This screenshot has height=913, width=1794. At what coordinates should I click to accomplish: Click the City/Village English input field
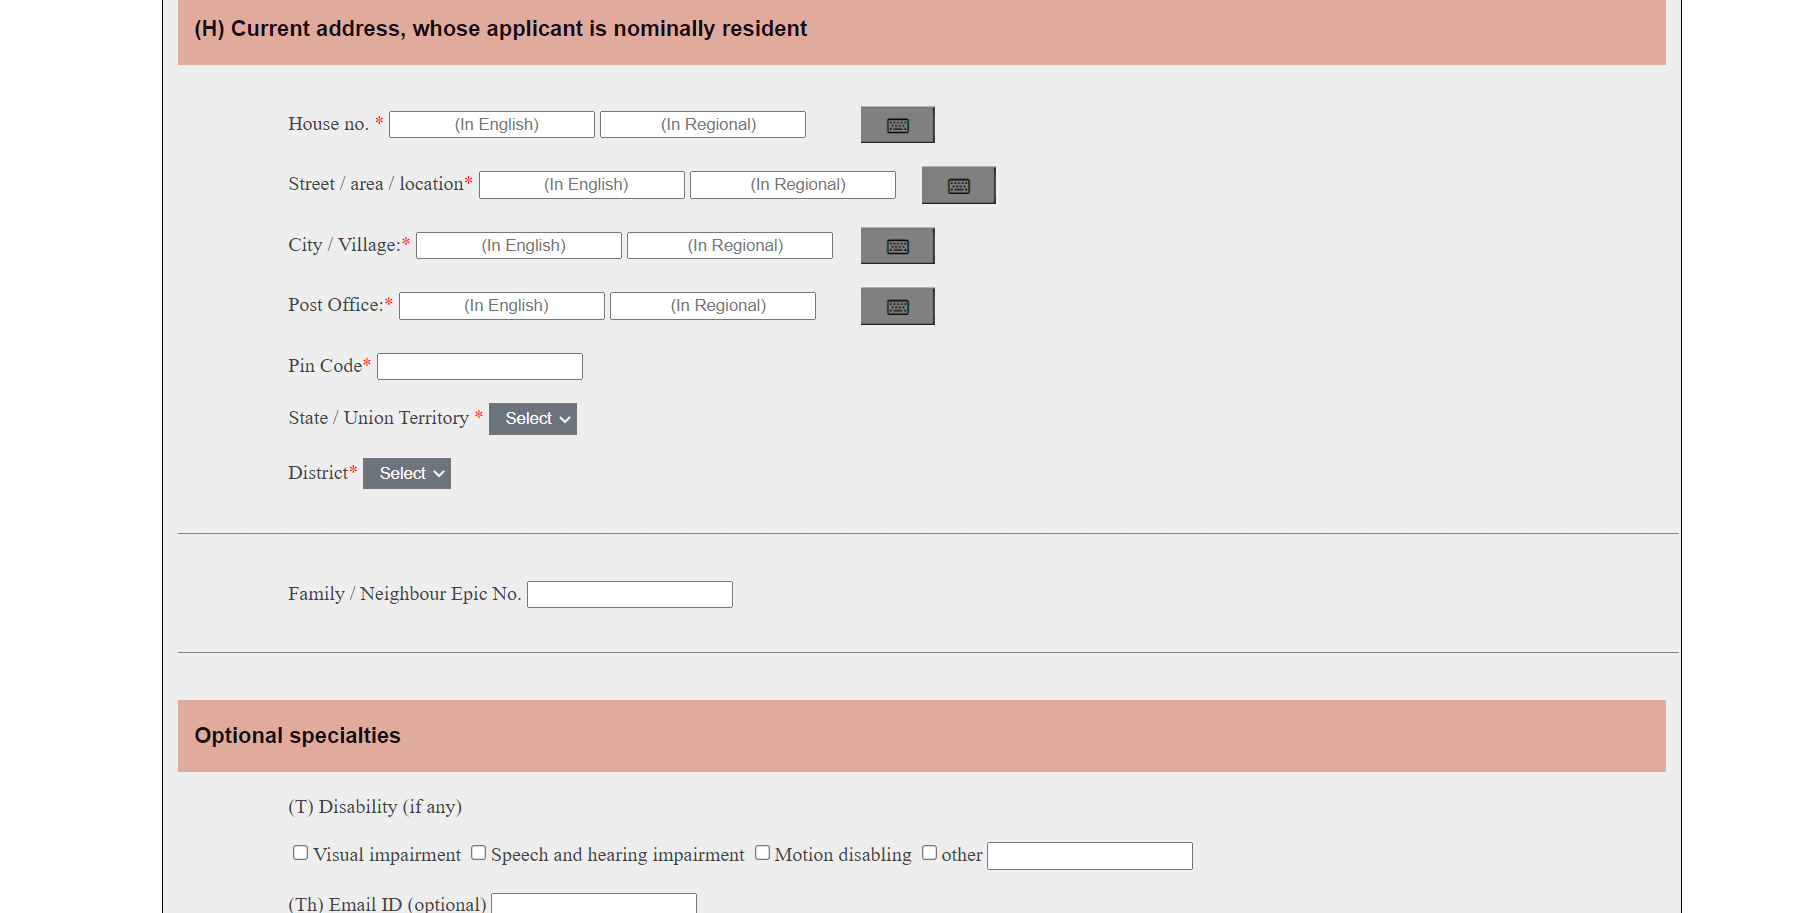[517, 245]
